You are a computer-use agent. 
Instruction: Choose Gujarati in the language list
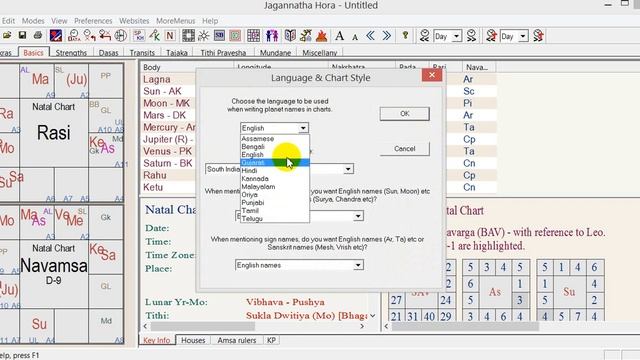coord(275,162)
